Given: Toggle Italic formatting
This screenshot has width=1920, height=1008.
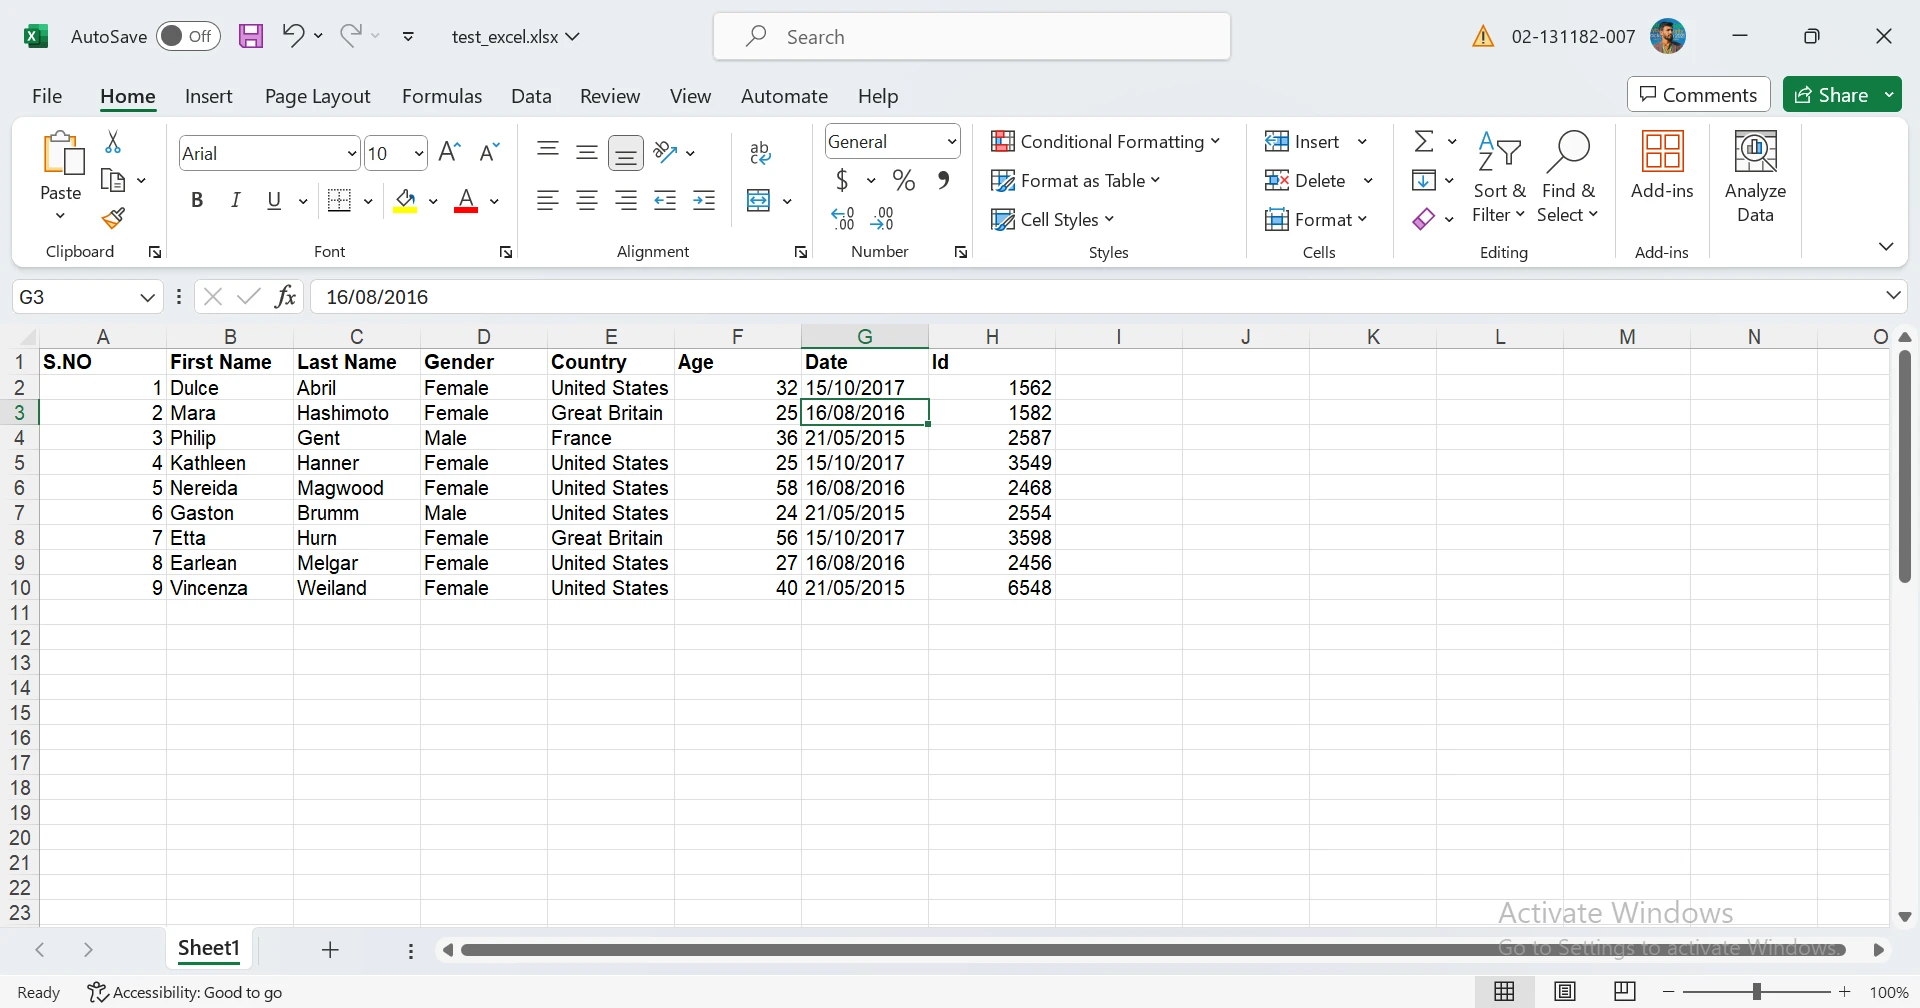Looking at the screenshot, I should 236,201.
